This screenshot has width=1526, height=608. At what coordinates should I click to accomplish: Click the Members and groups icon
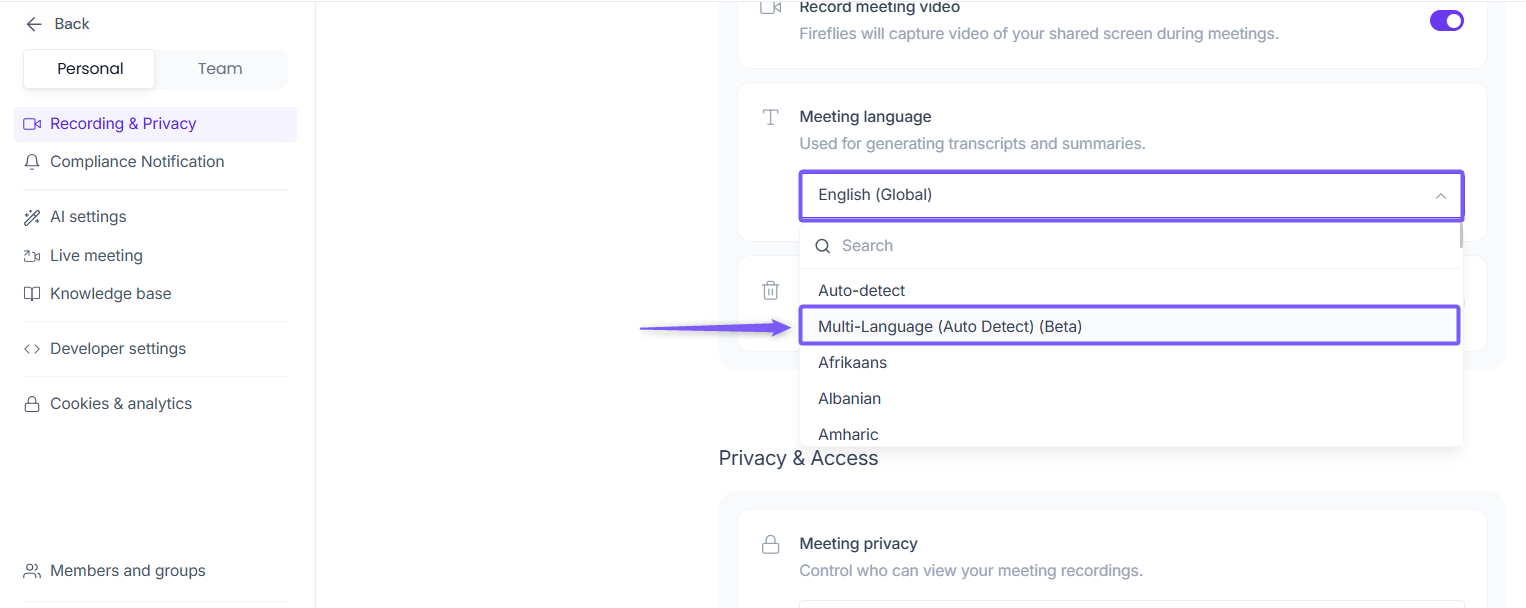(x=32, y=571)
